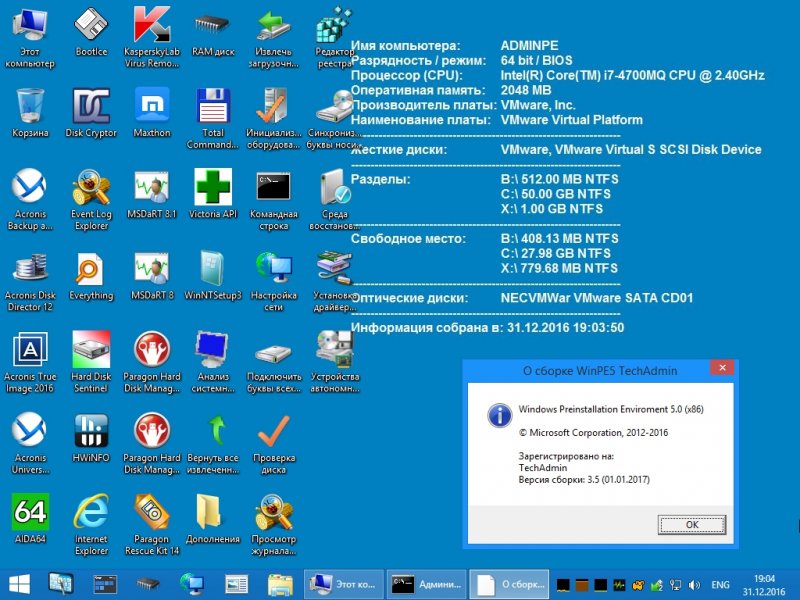
Task: Open the Windows Start button
Action: click(x=19, y=584)
